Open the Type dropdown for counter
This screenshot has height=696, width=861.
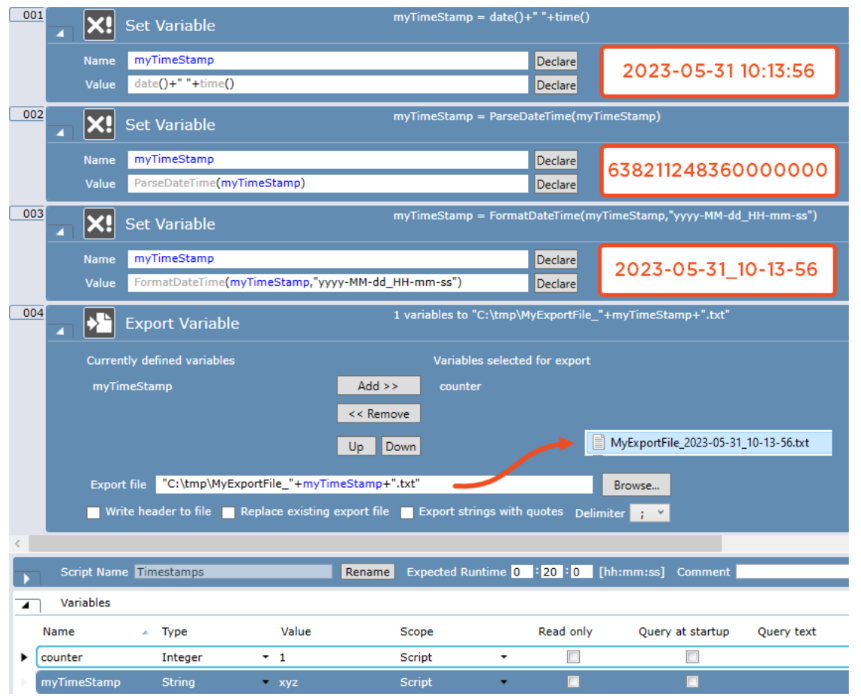tap(266, 658)
